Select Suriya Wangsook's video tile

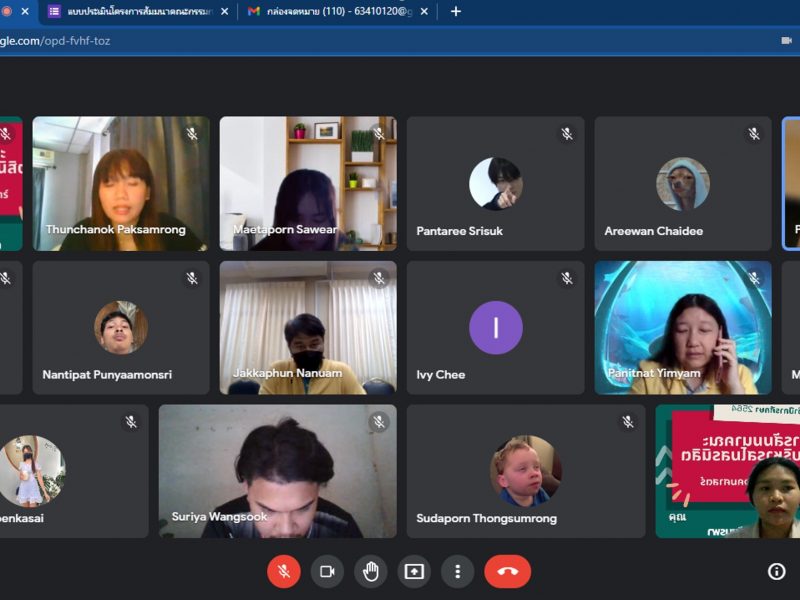point(277,470)
